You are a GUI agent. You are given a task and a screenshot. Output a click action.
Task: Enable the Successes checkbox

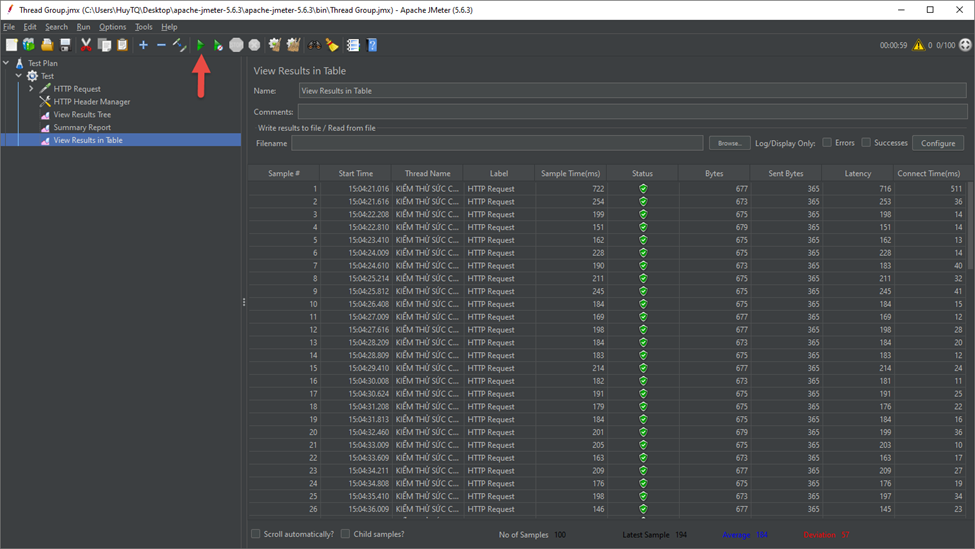pyautogui.click(x=866, y=143)
